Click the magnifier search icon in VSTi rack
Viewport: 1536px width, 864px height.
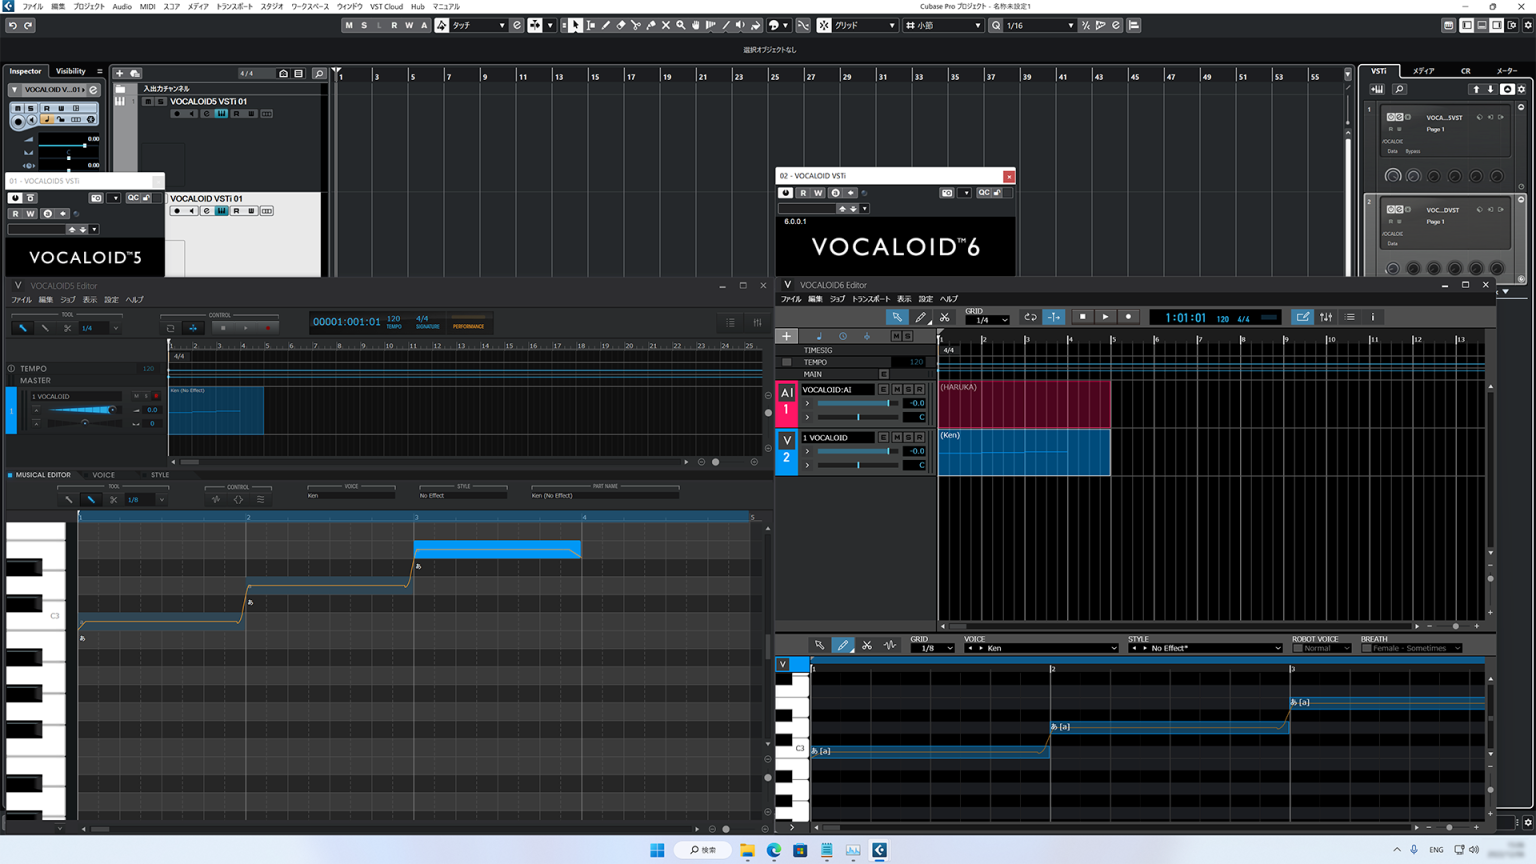click(1399, 89)
